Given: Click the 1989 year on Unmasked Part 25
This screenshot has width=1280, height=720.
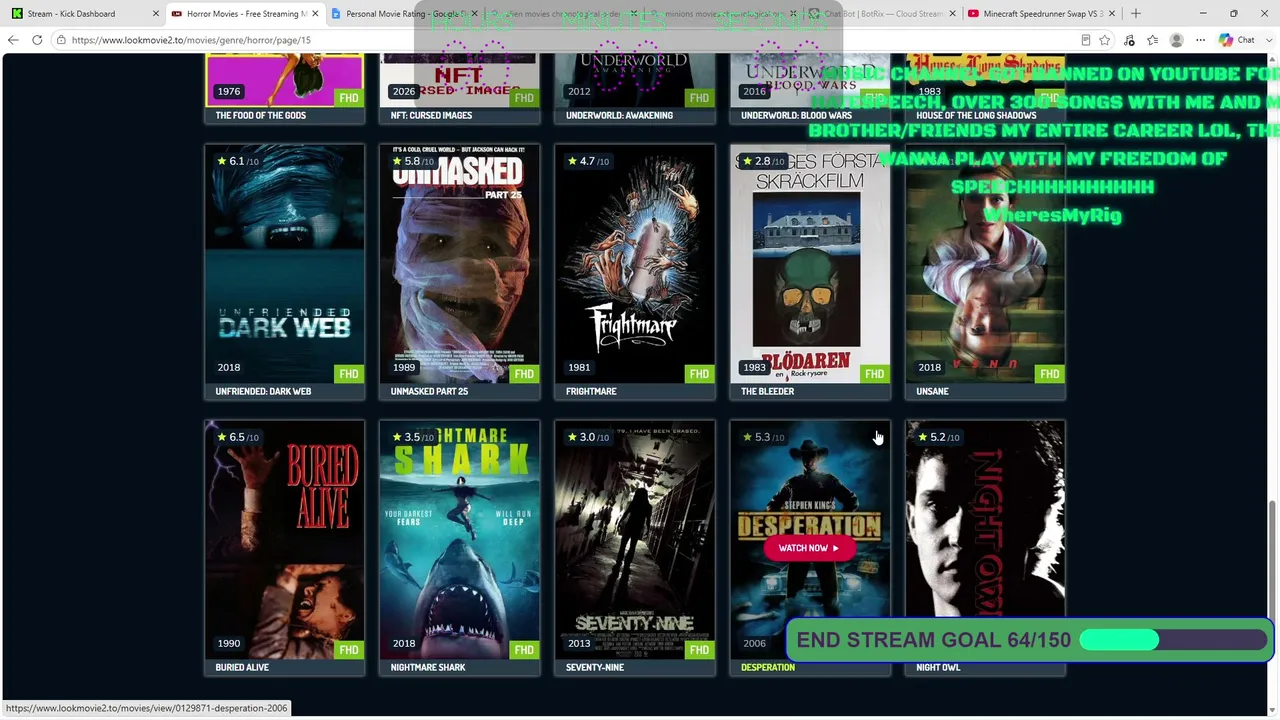Looking at the screenshot, I should click(x=404, y=367).
